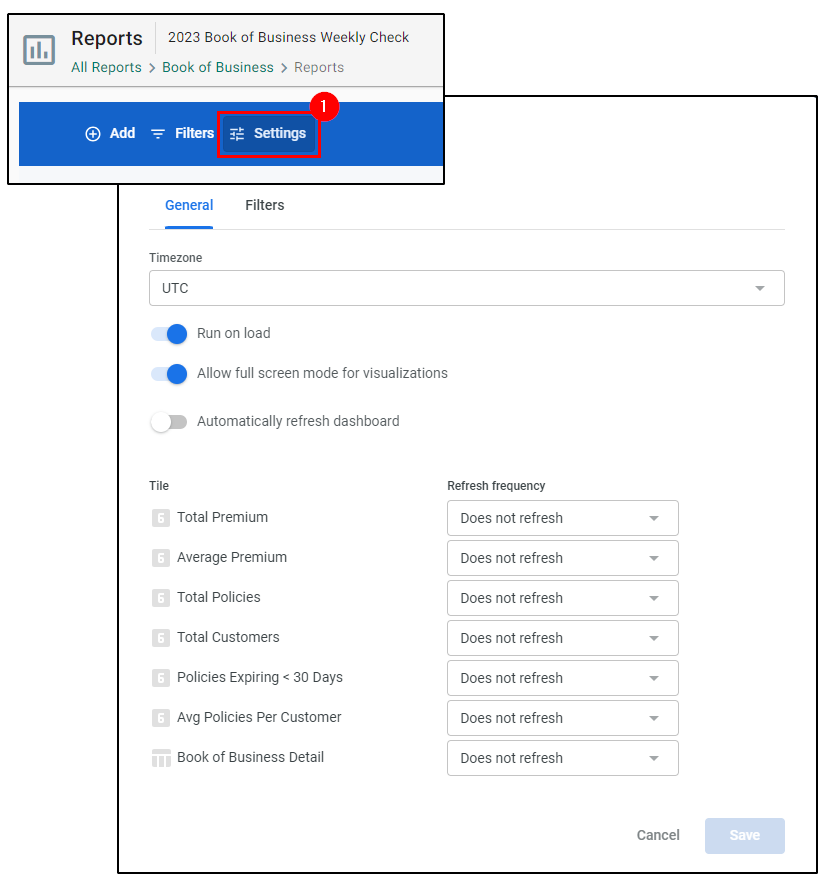Click the Policies Expiring tile icon
Screen dimensions: 827x879
(x=161, y=678)
